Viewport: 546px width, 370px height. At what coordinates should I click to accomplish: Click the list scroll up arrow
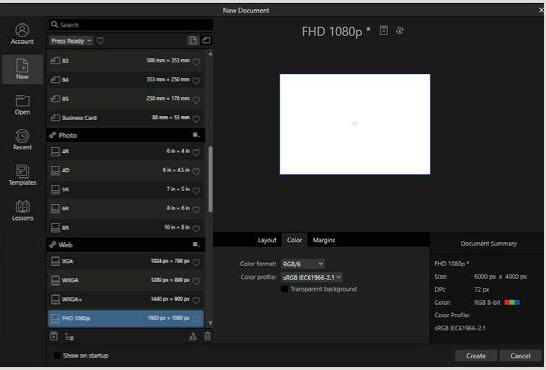[210, 54]
